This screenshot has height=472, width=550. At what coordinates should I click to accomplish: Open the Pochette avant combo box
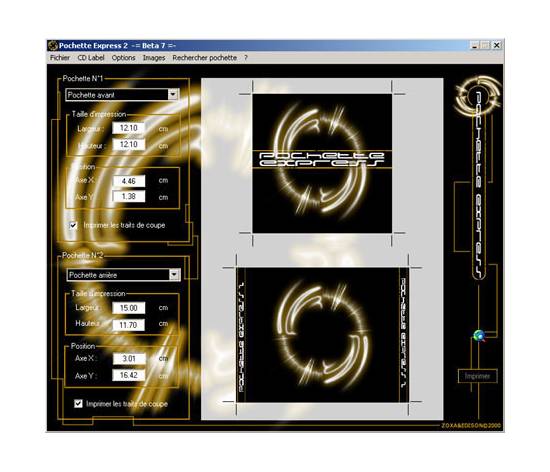point(122,95)
